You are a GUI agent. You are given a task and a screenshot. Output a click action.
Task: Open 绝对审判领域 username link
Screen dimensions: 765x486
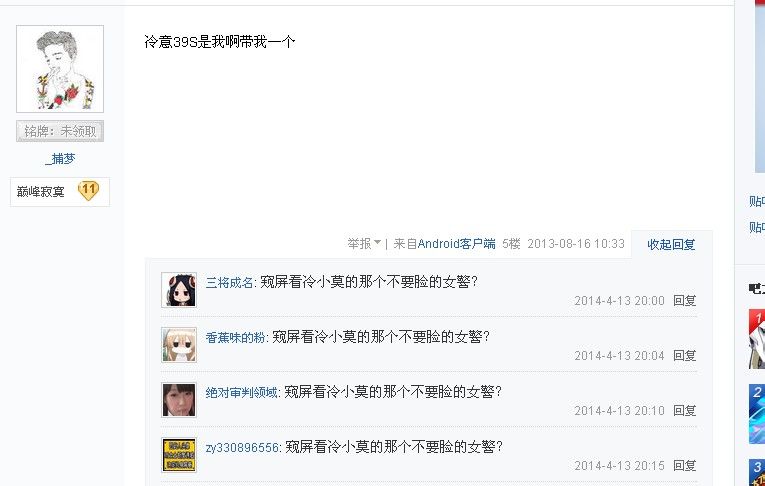[241, 392]
